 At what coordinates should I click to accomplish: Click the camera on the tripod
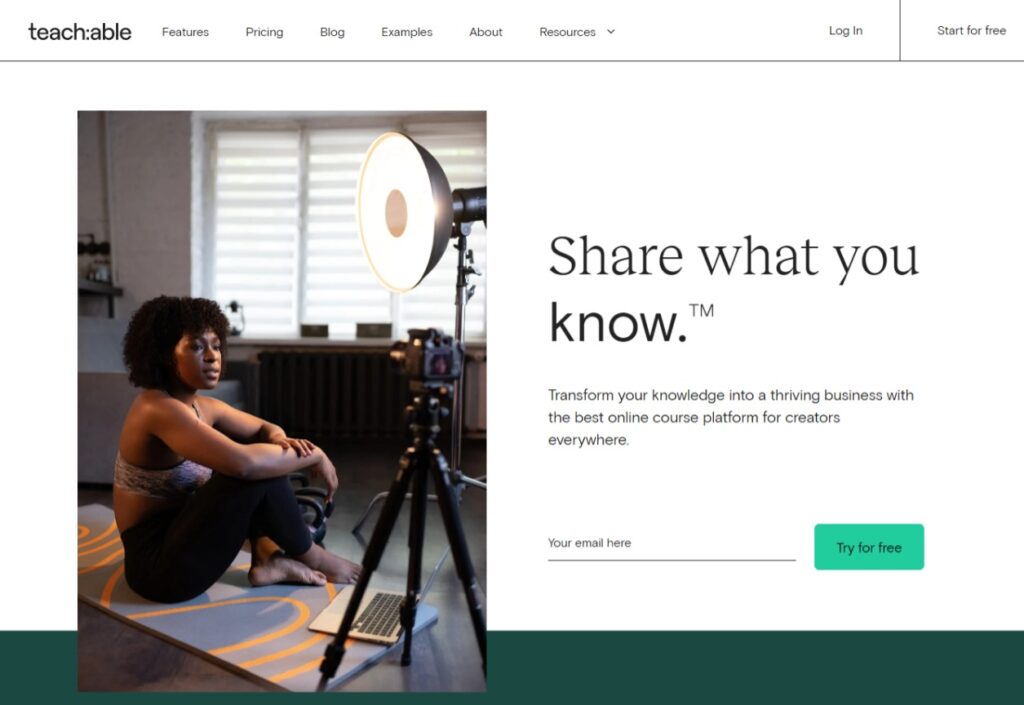point(428,358)
